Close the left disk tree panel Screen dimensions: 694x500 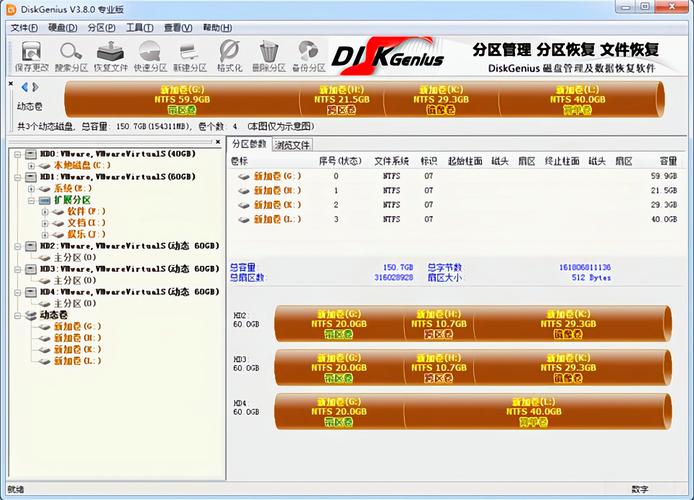218,142
